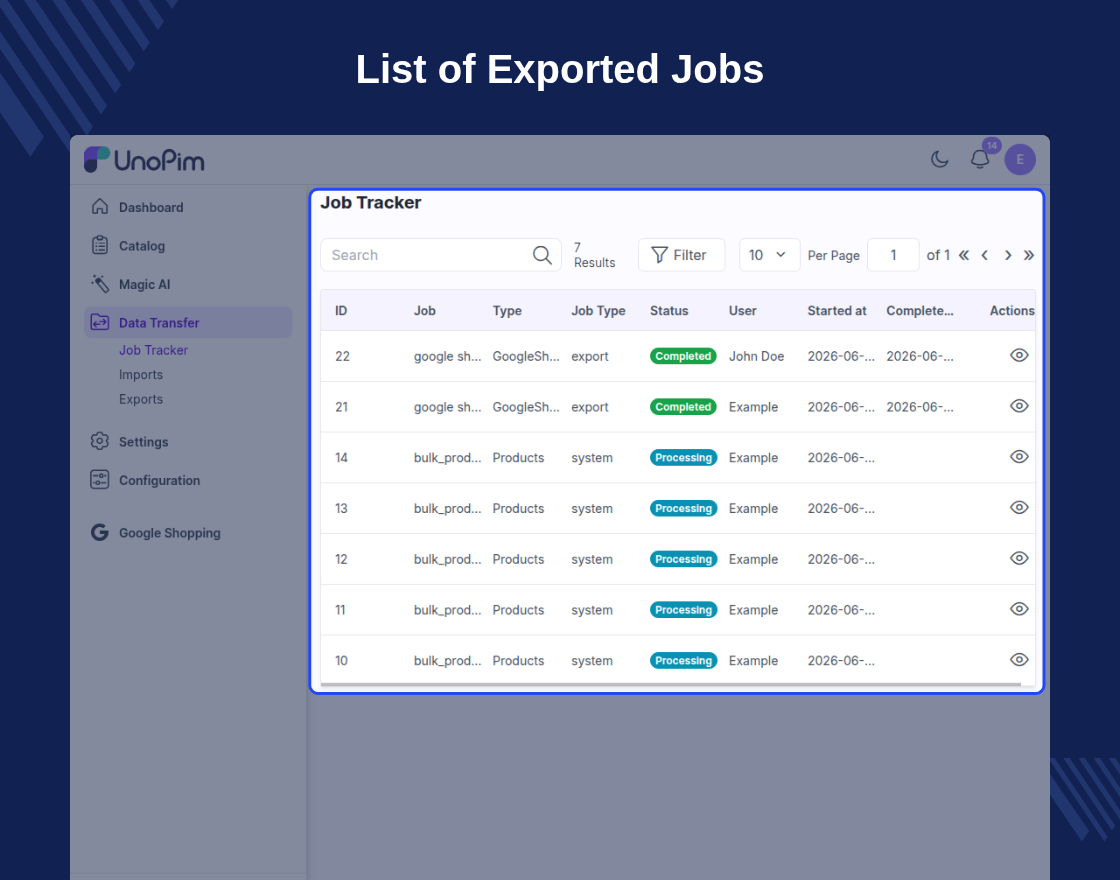
Task: Click the search magnifier icon
Action: pos(542,255)
